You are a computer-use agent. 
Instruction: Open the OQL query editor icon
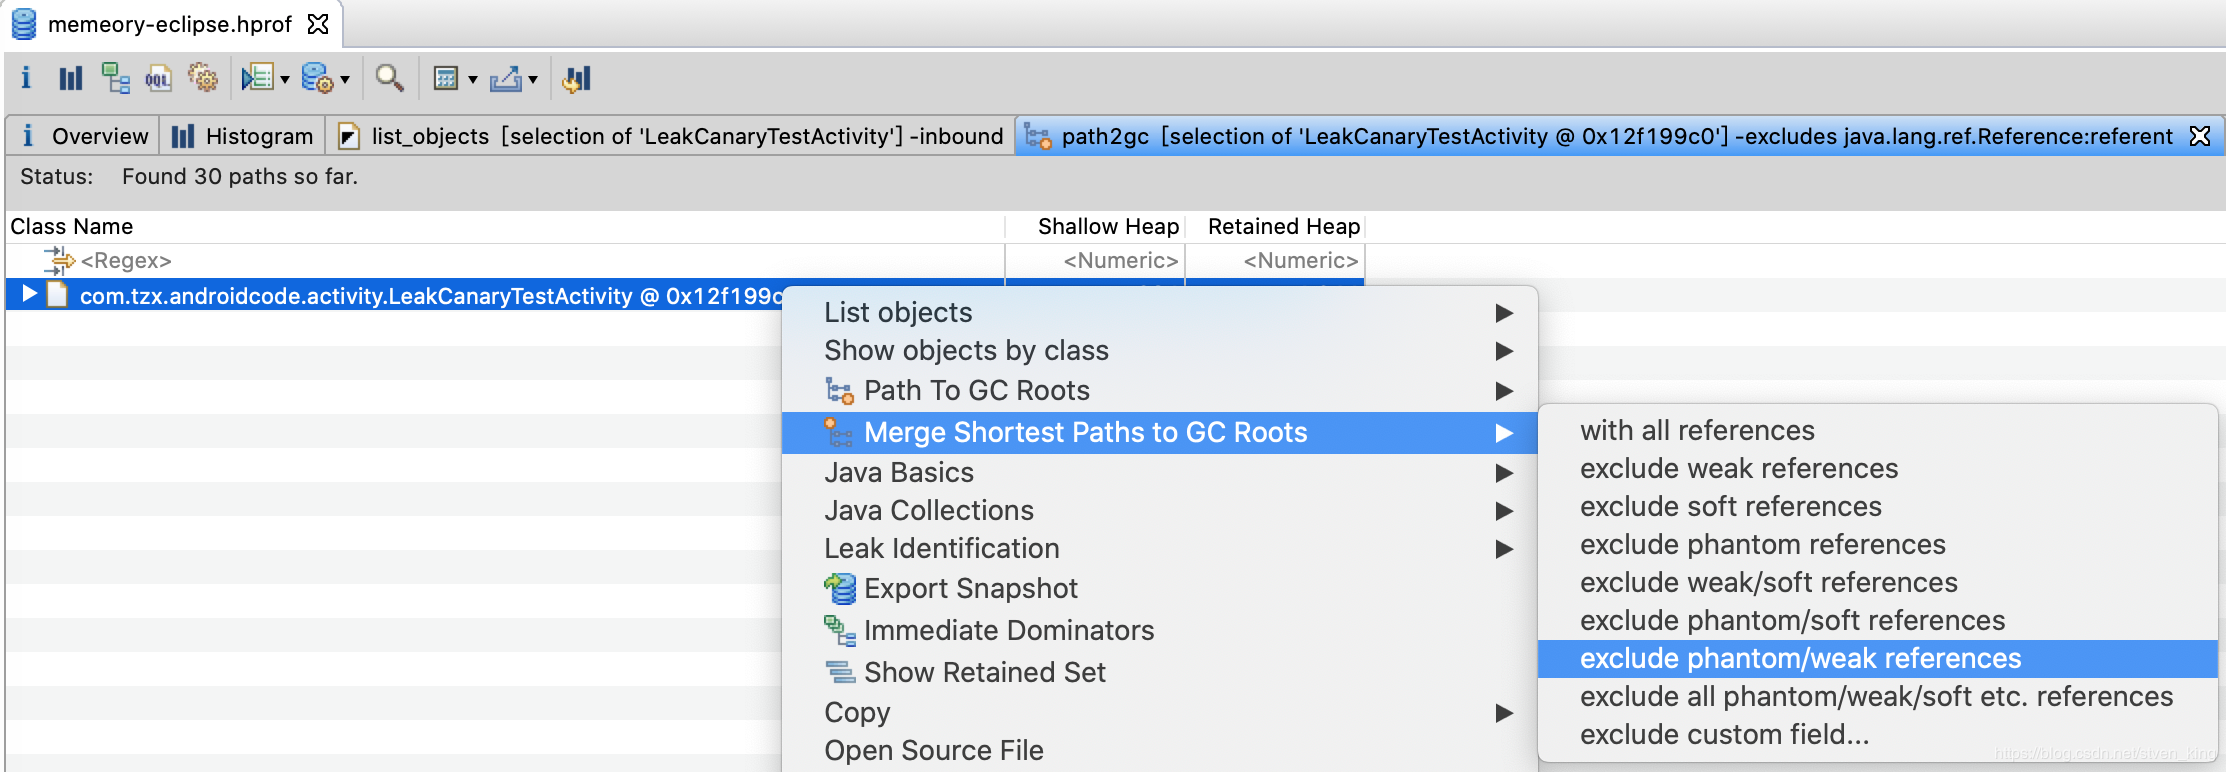tap(158, 78)
